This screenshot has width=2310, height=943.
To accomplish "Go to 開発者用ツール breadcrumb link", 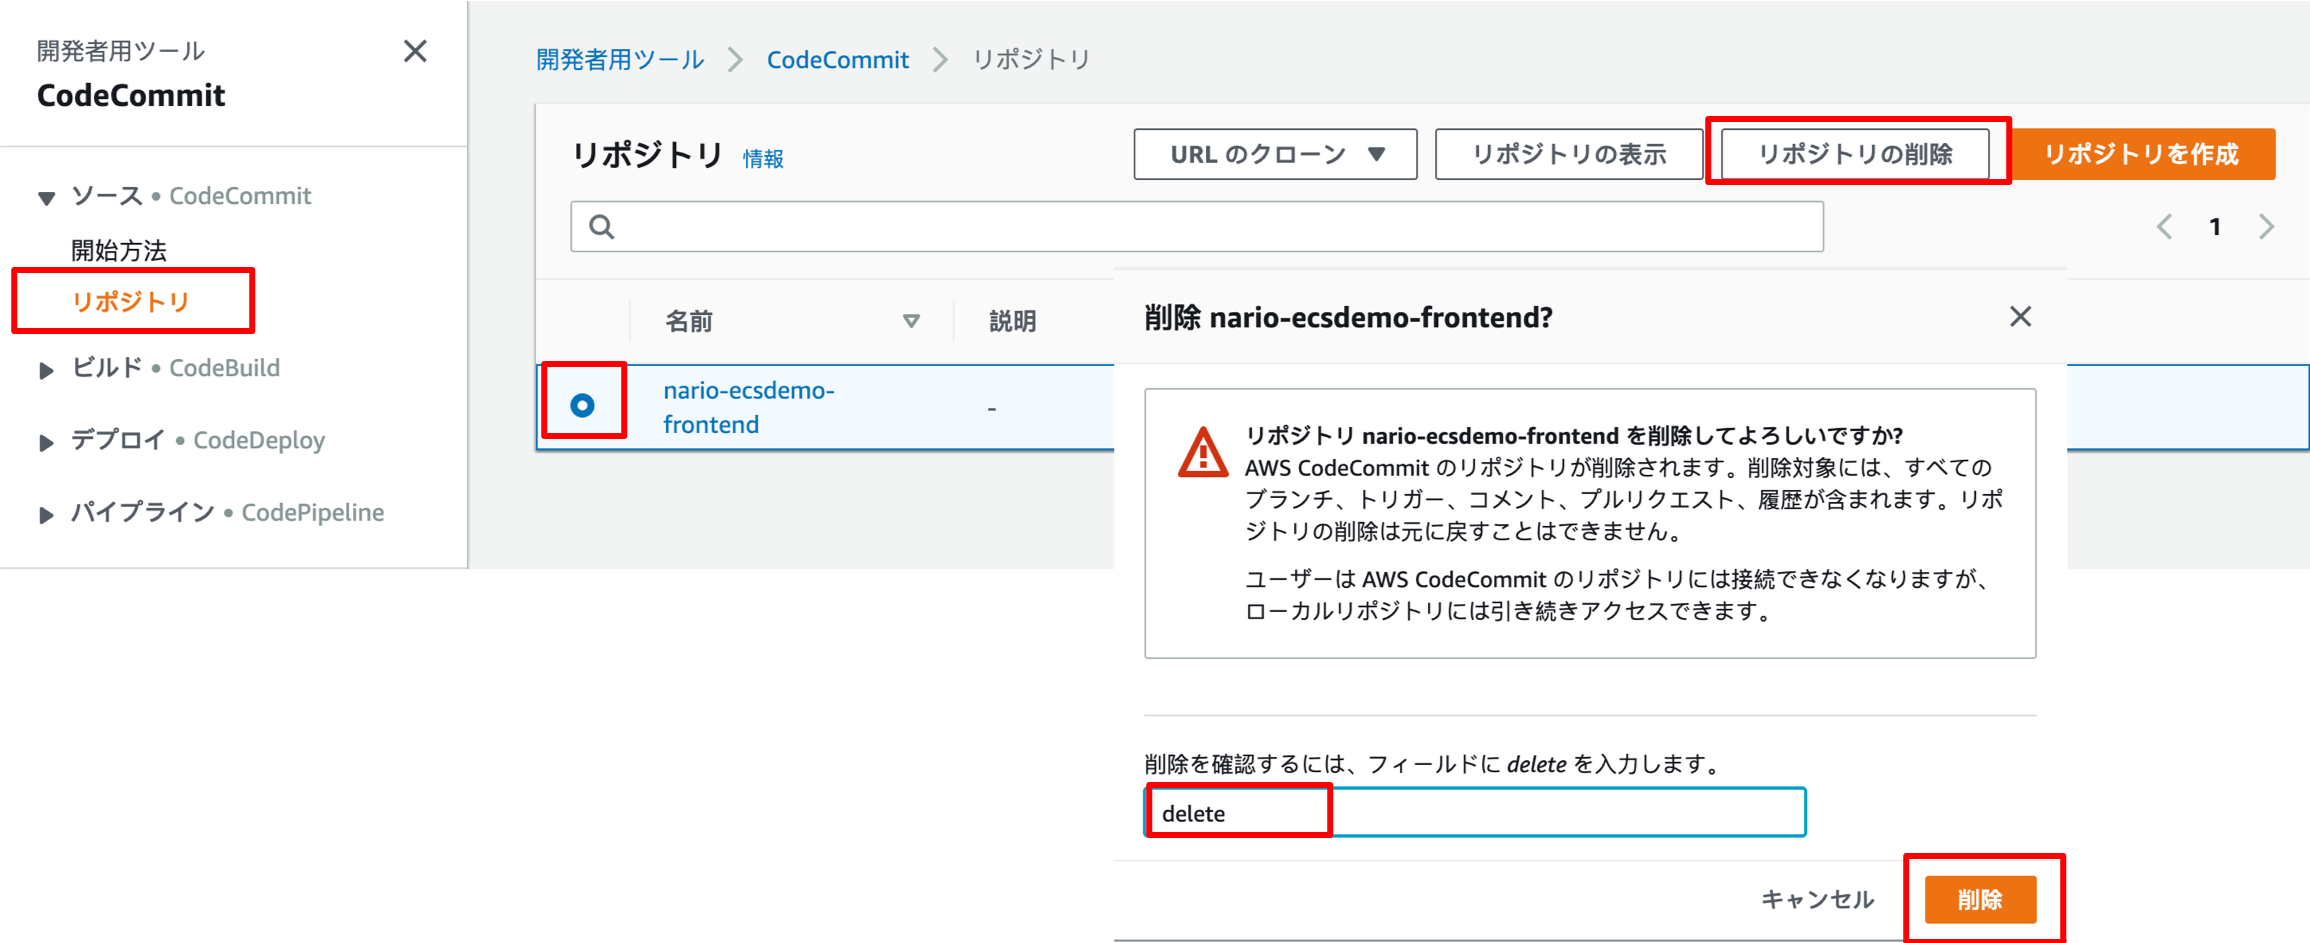I will 620,59.
